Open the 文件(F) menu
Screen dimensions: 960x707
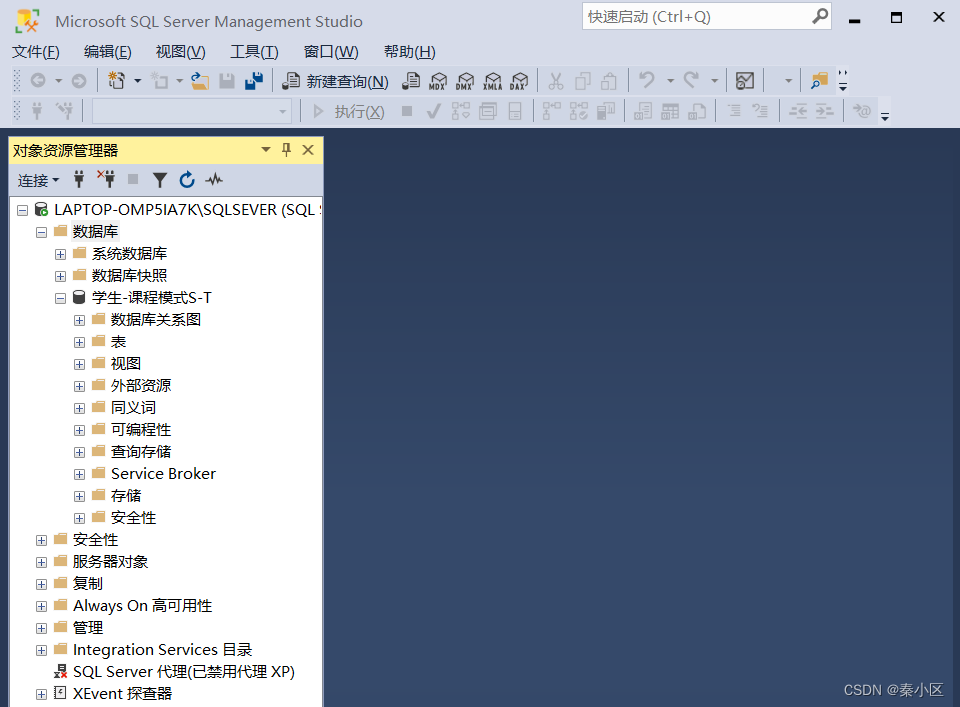click(x=36, y=52)
